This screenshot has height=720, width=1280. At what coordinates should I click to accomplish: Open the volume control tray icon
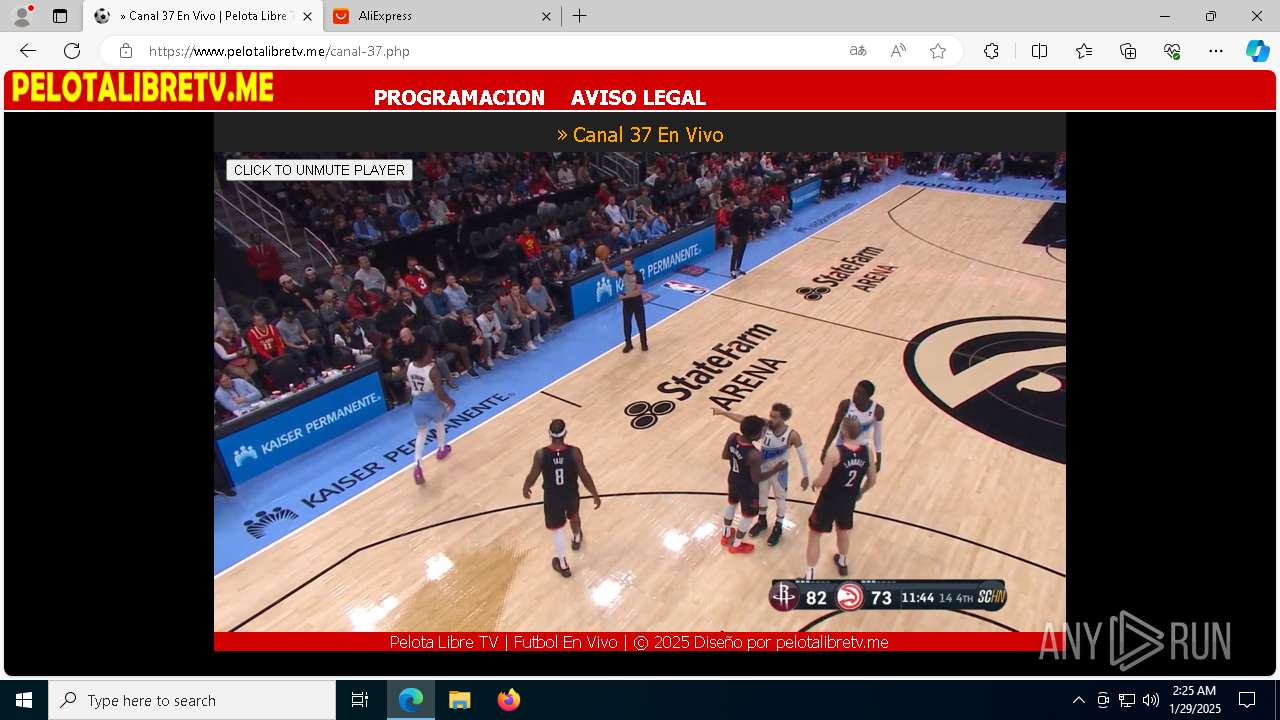pyautogui.click(x=1151, y=700)
